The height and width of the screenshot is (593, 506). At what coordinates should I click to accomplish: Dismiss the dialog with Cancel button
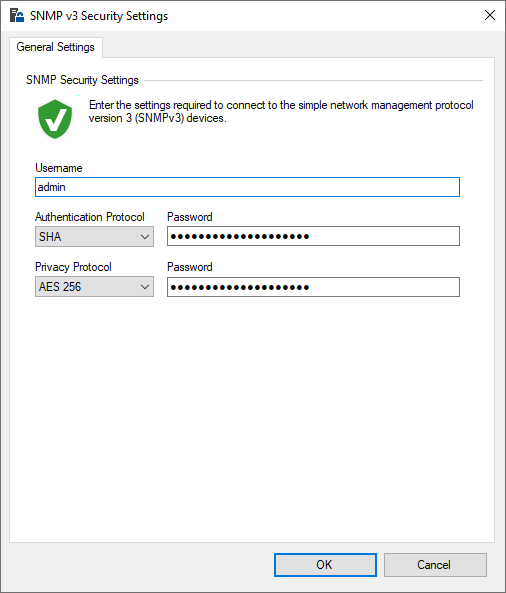click(x=435, y=565)
